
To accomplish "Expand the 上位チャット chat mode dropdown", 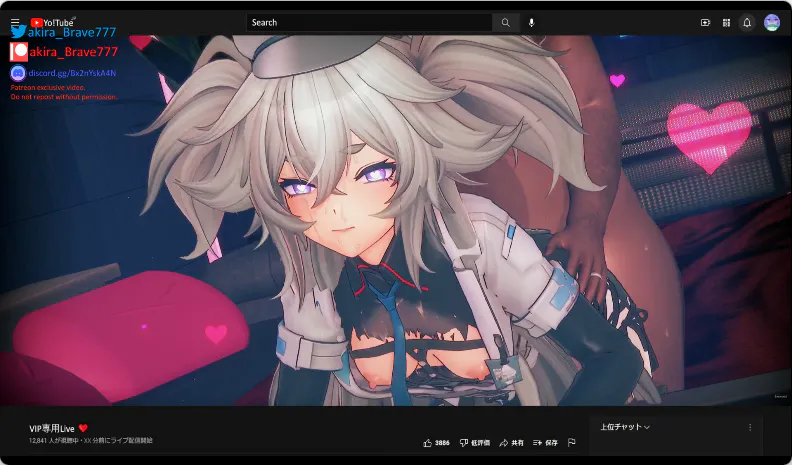I will 625,427.
